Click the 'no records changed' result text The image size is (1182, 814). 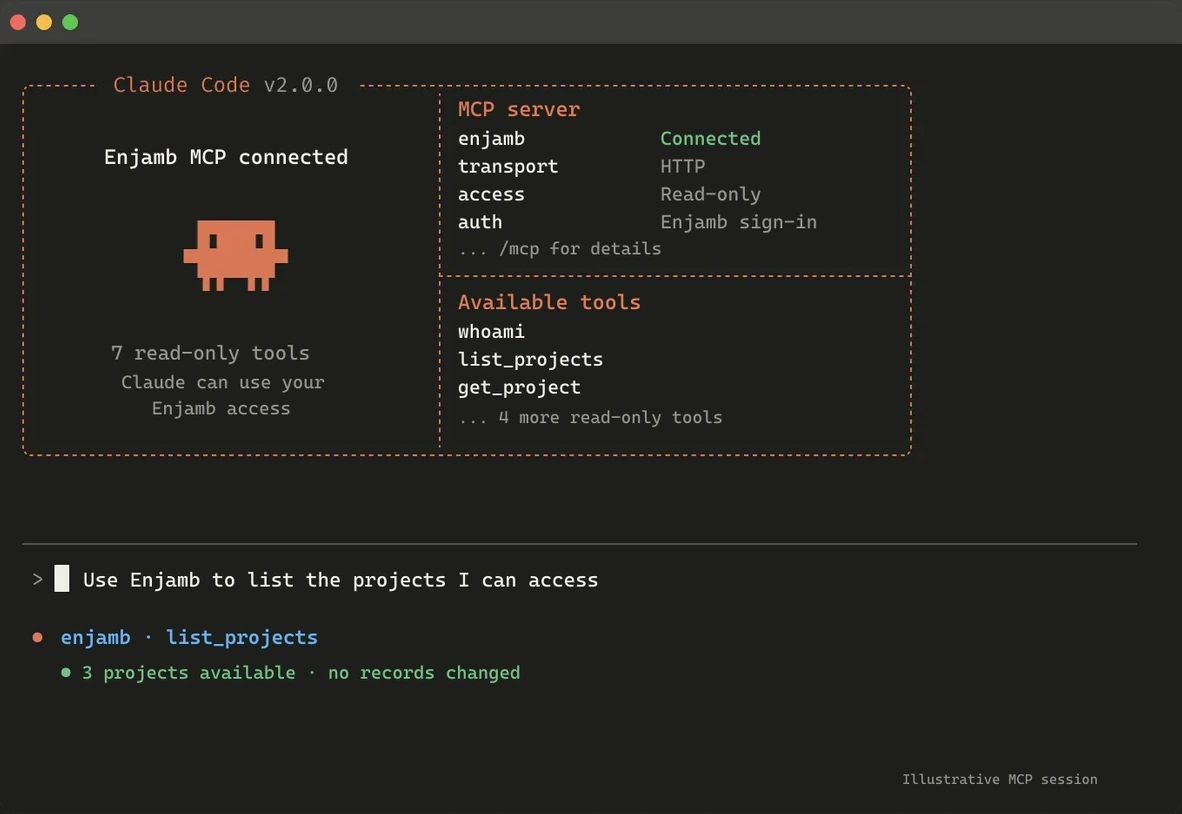(x=424, y=673)
